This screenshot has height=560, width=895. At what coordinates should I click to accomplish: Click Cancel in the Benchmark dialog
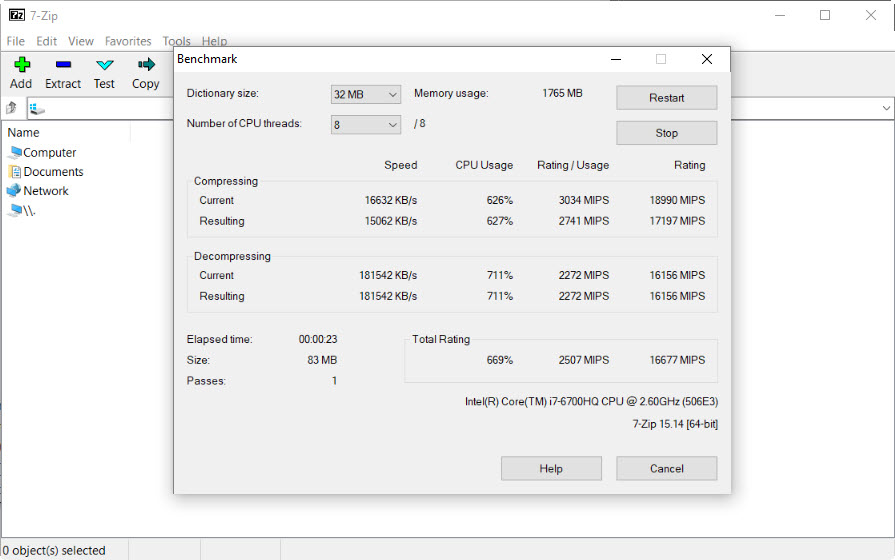[666, 468]
